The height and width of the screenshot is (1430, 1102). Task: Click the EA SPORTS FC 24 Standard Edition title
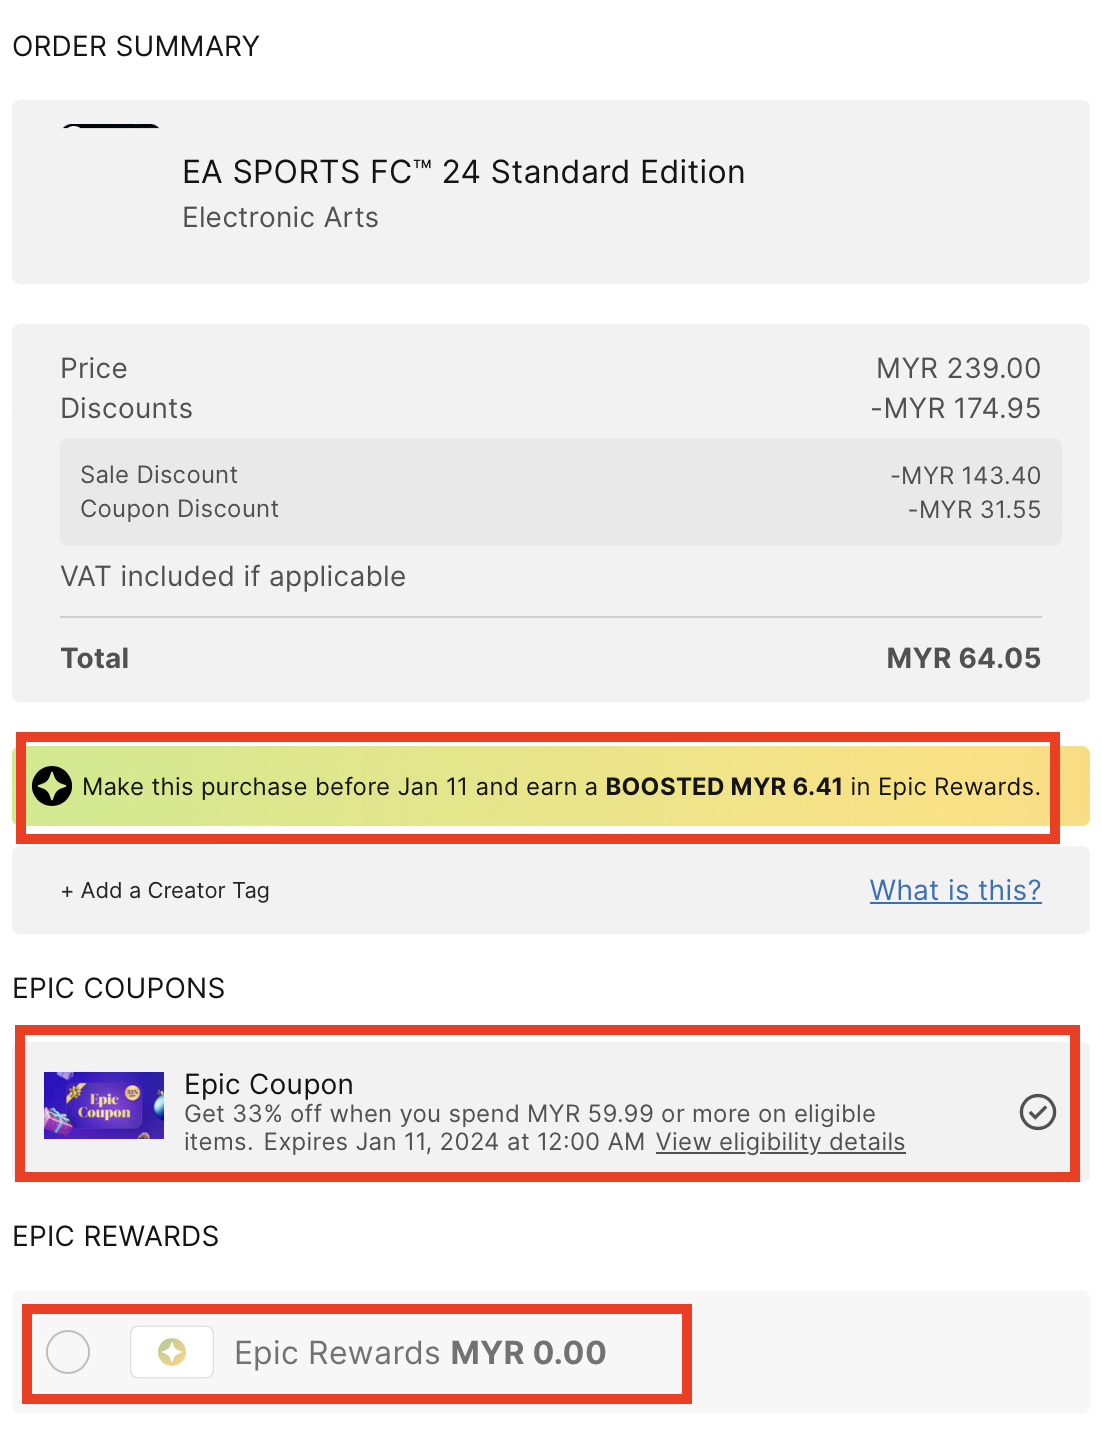click(463, 172)
